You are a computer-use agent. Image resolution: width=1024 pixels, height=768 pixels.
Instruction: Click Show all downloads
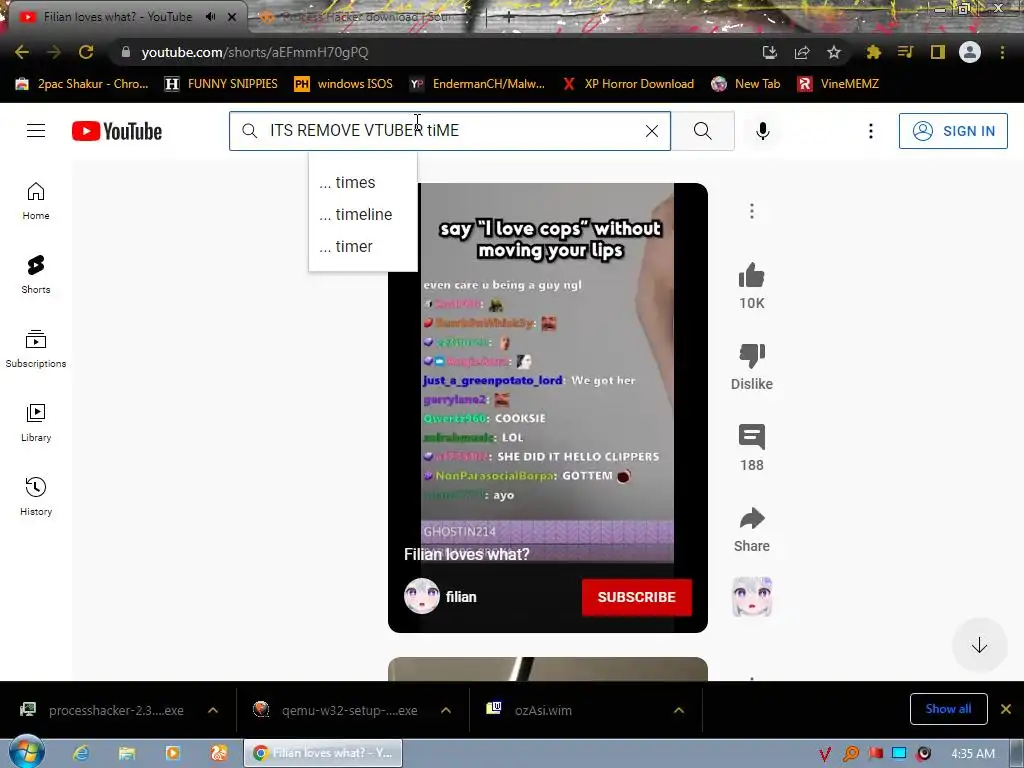(948, 709)
